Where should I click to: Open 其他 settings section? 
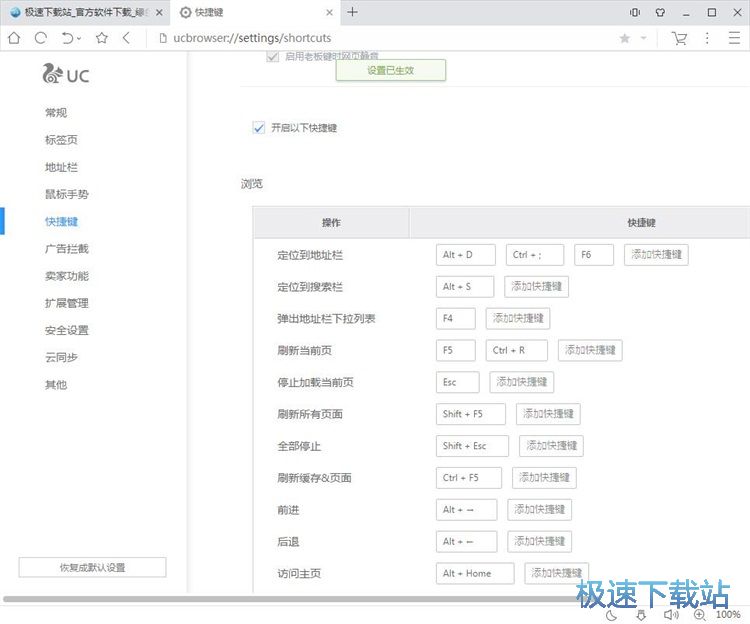(55, 384)
